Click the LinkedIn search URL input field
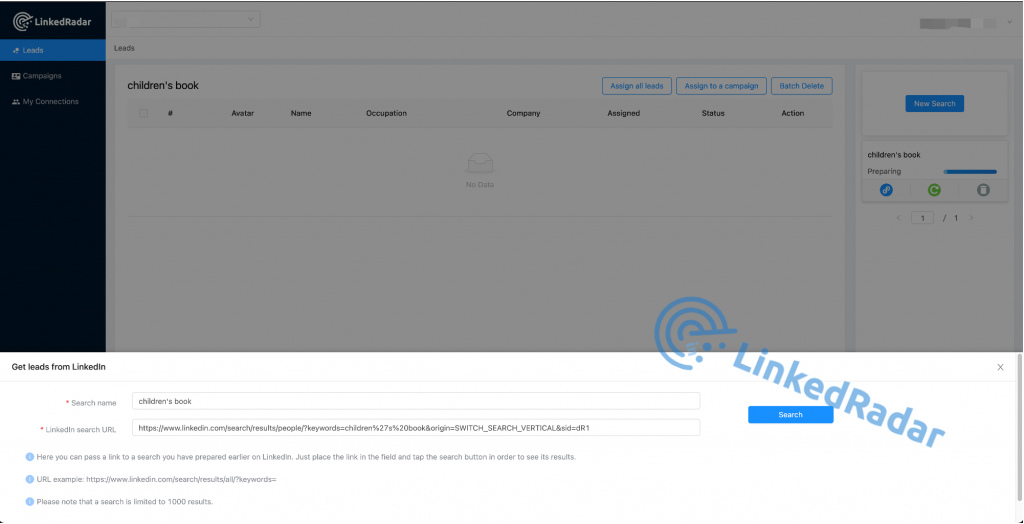 [416, 427]
